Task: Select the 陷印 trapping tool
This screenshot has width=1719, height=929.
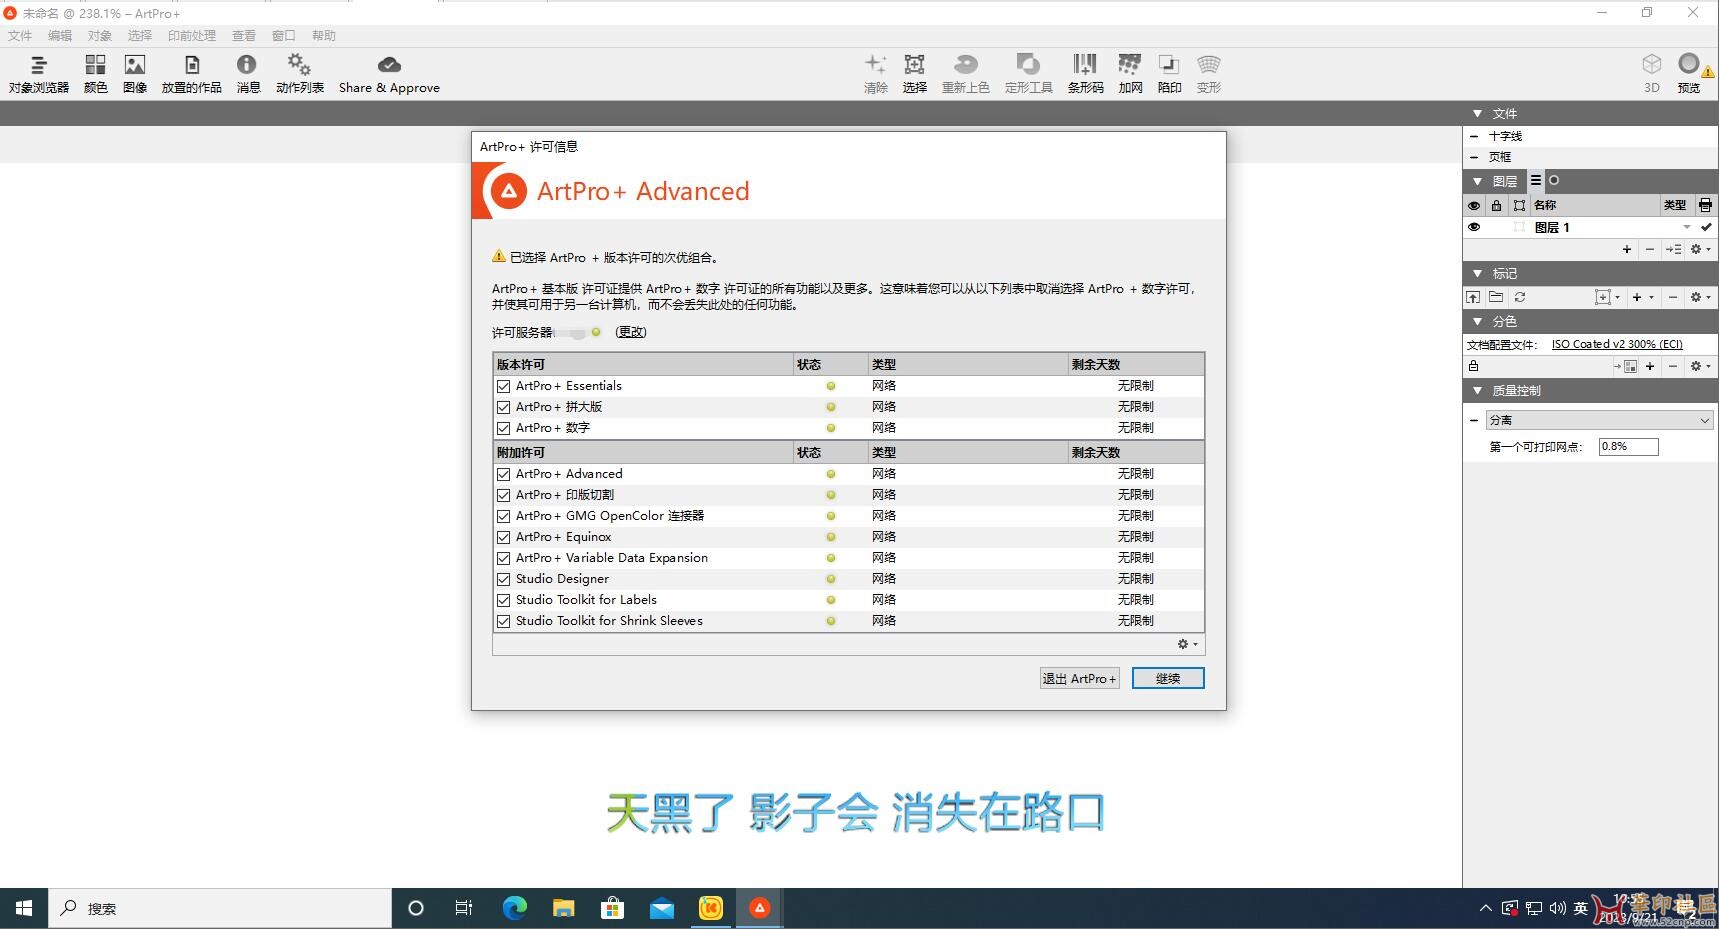Action: click(x=1169, y=74)
